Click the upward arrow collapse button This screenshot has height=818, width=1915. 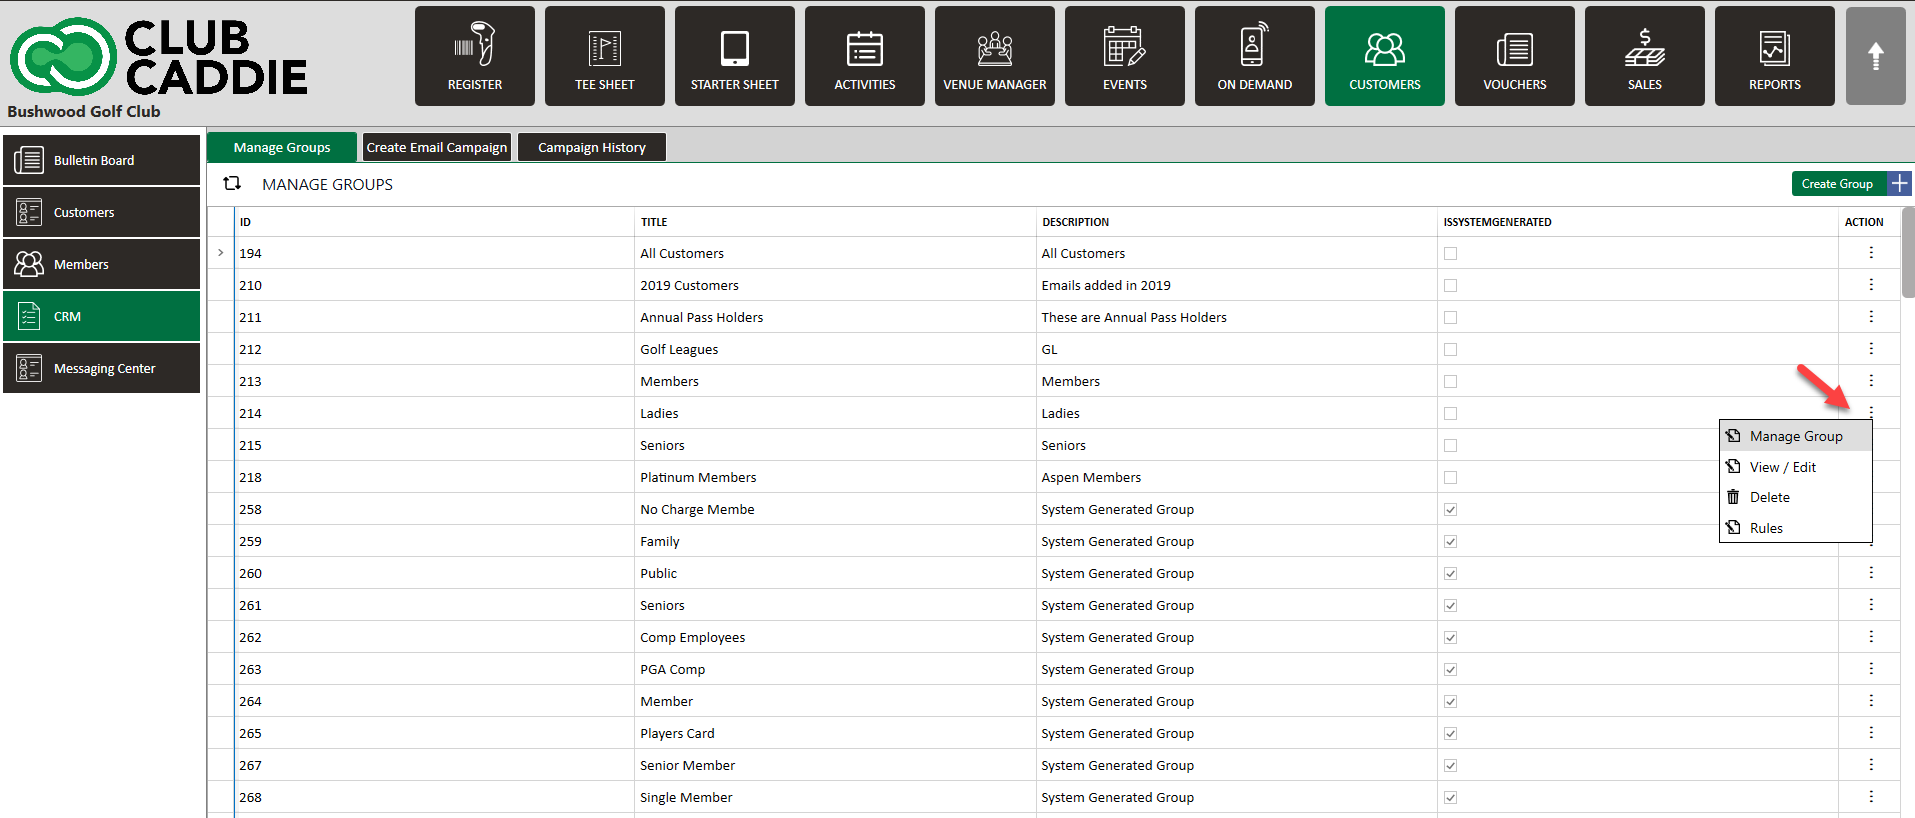1875,56
